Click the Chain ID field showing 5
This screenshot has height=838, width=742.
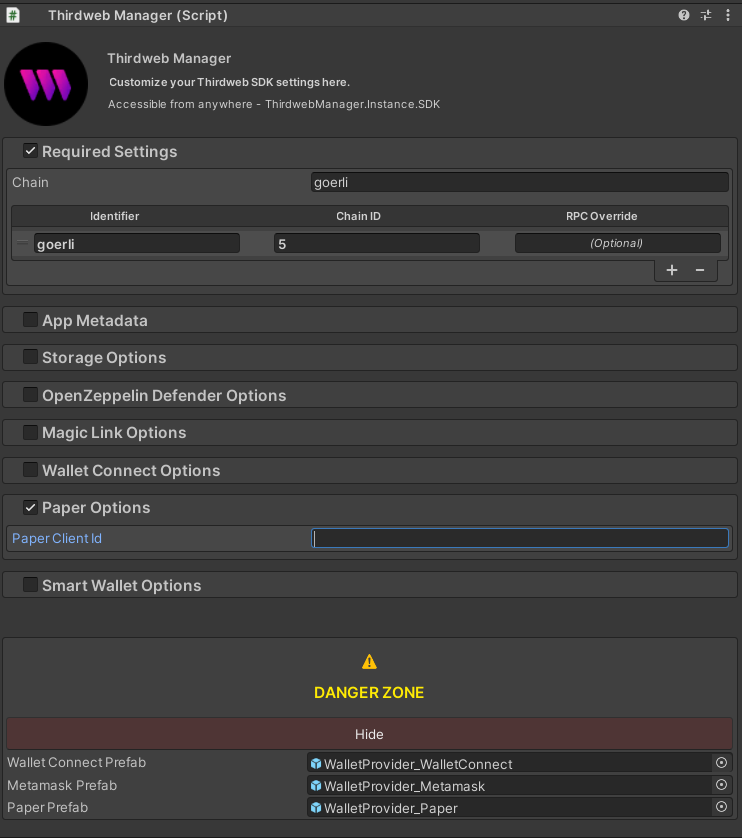pyautogui.click(x=377, y=244)
